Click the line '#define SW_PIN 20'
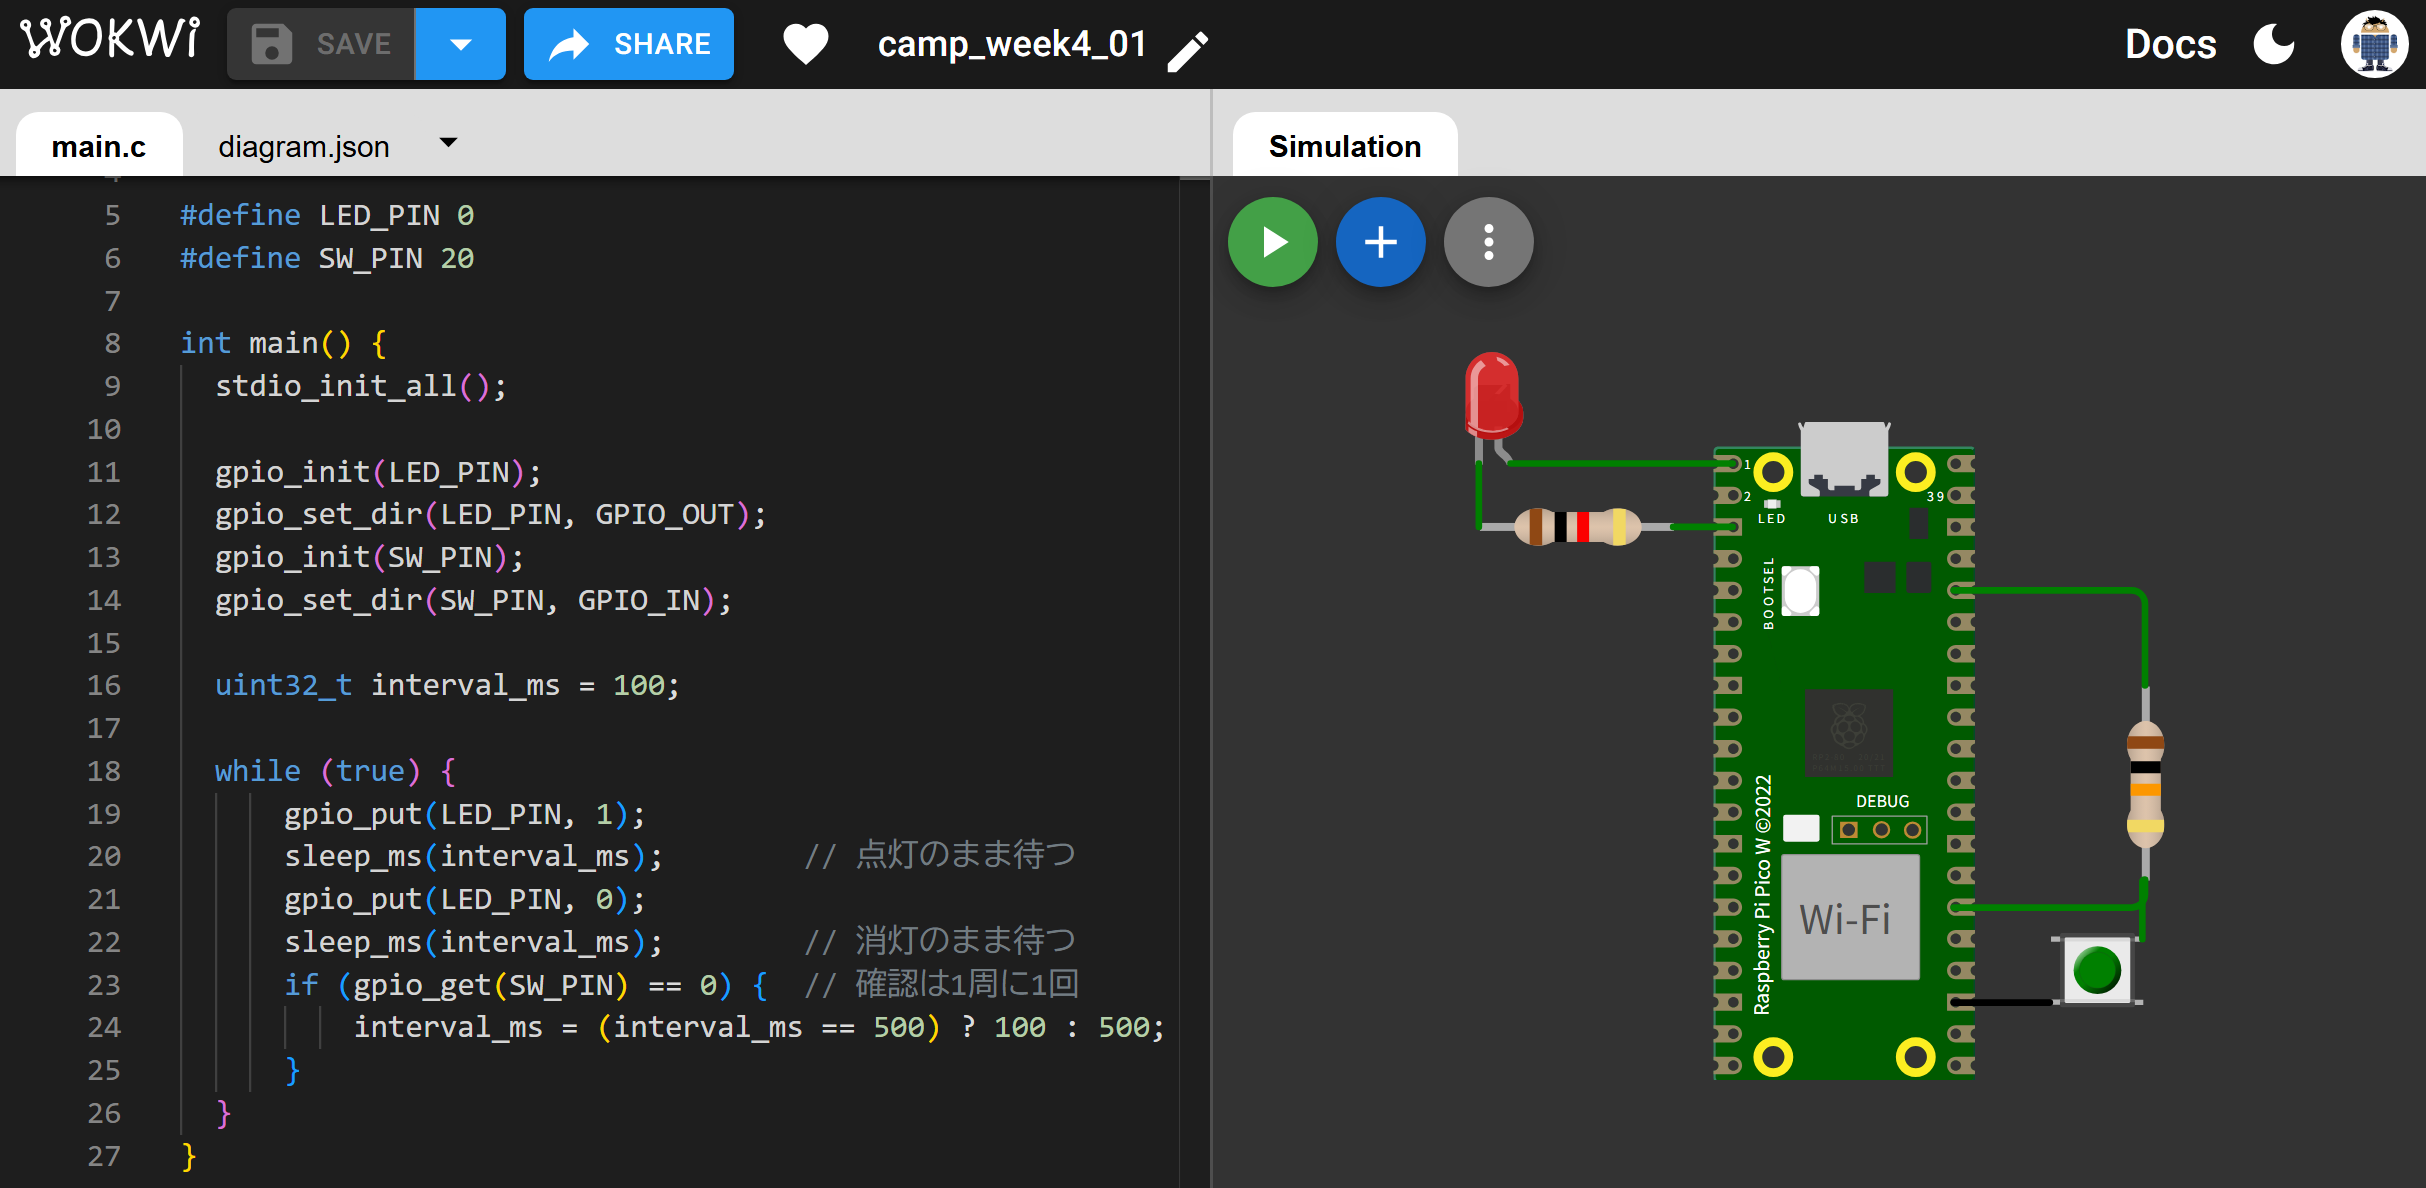The image size is (2426, 1188). [x=327, y=258]
